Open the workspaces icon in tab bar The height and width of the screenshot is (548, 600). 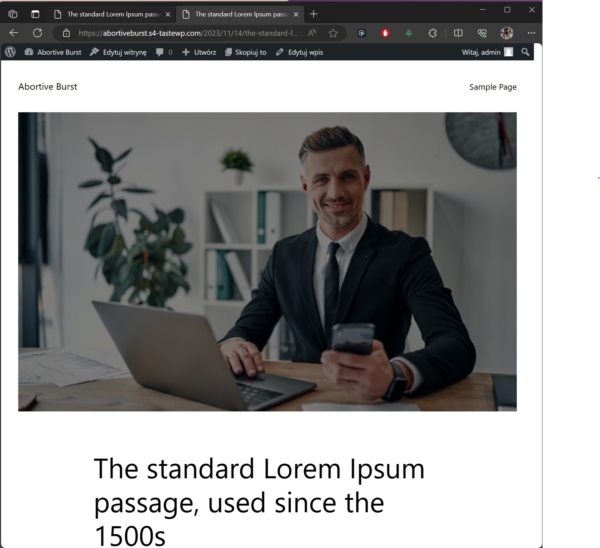click(13, 14)
